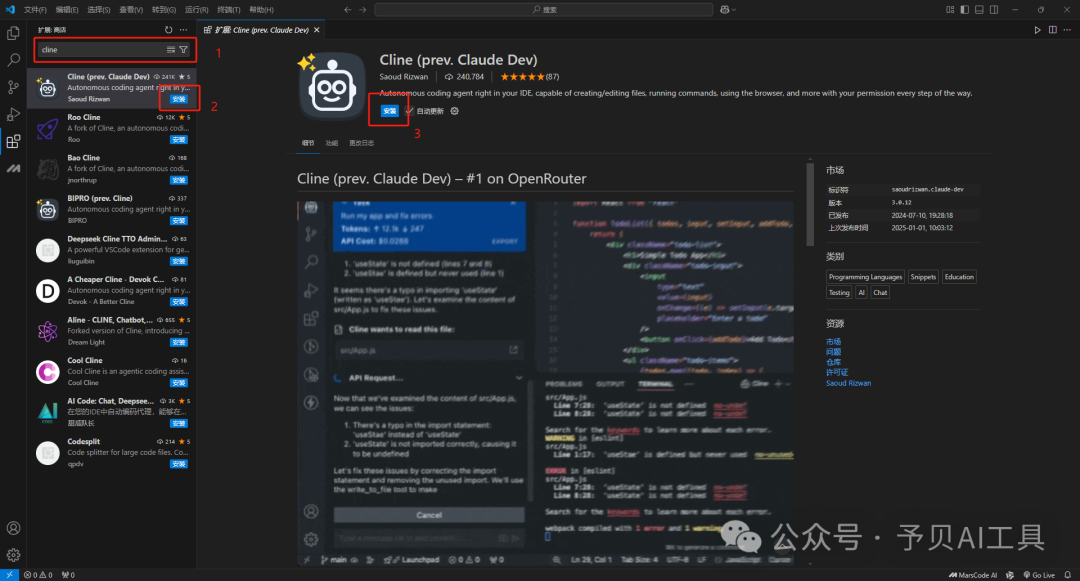Open the Extensions view icon
The image size is (1080, 581).
pos(13,142)
